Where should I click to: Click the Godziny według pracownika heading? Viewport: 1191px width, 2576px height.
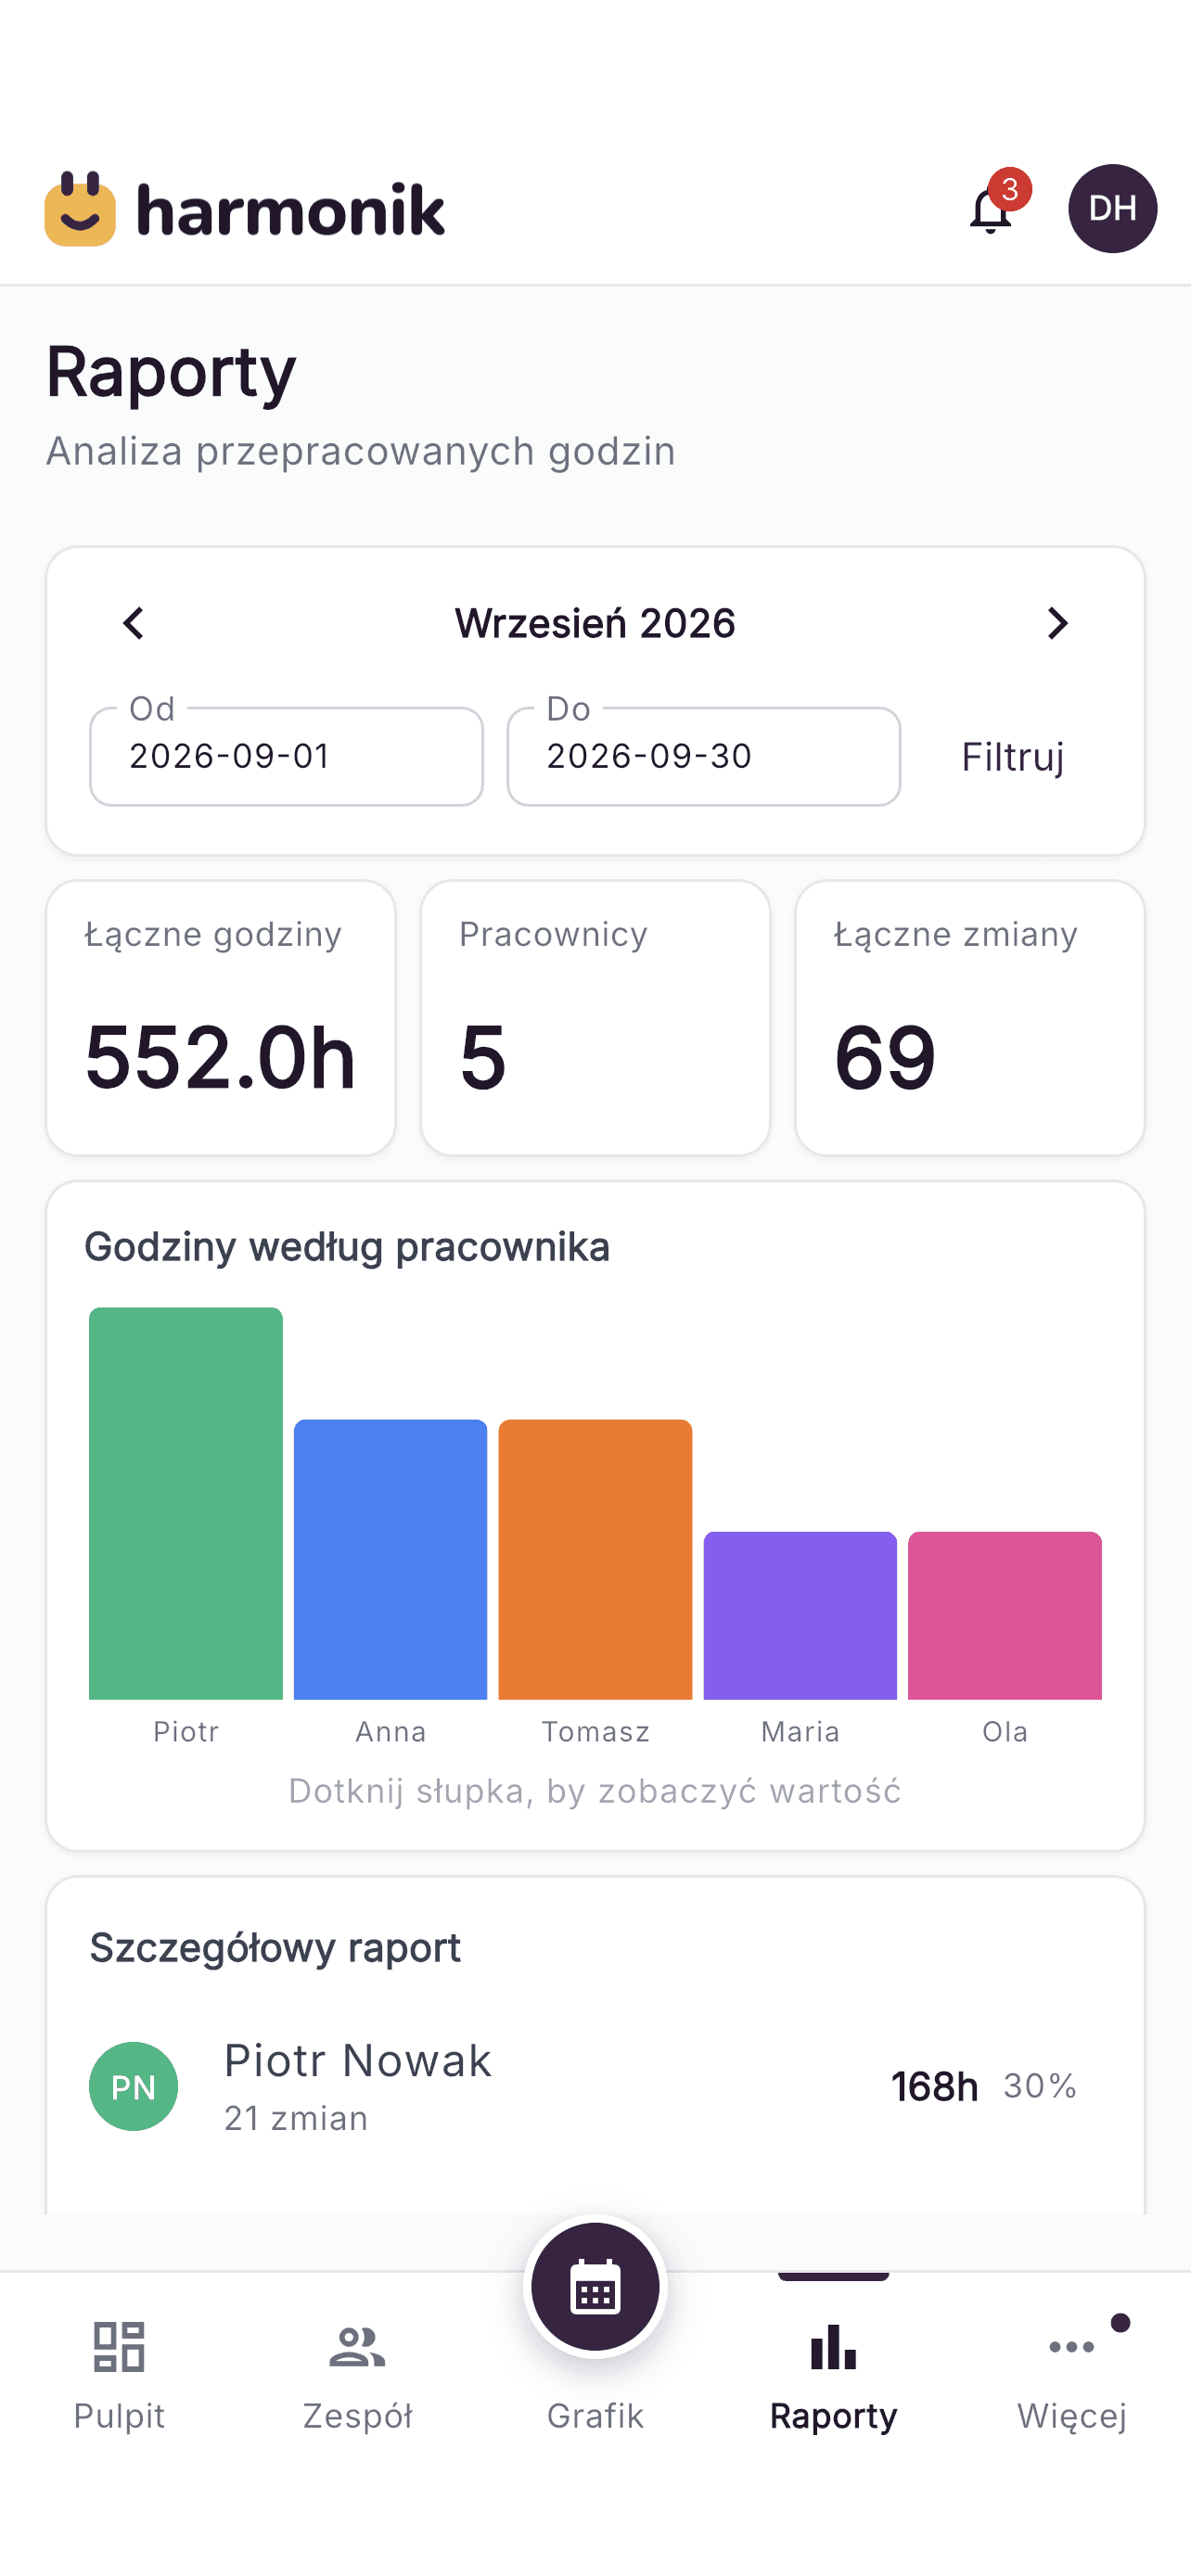pyautogui.click(x=347, y=1247)
